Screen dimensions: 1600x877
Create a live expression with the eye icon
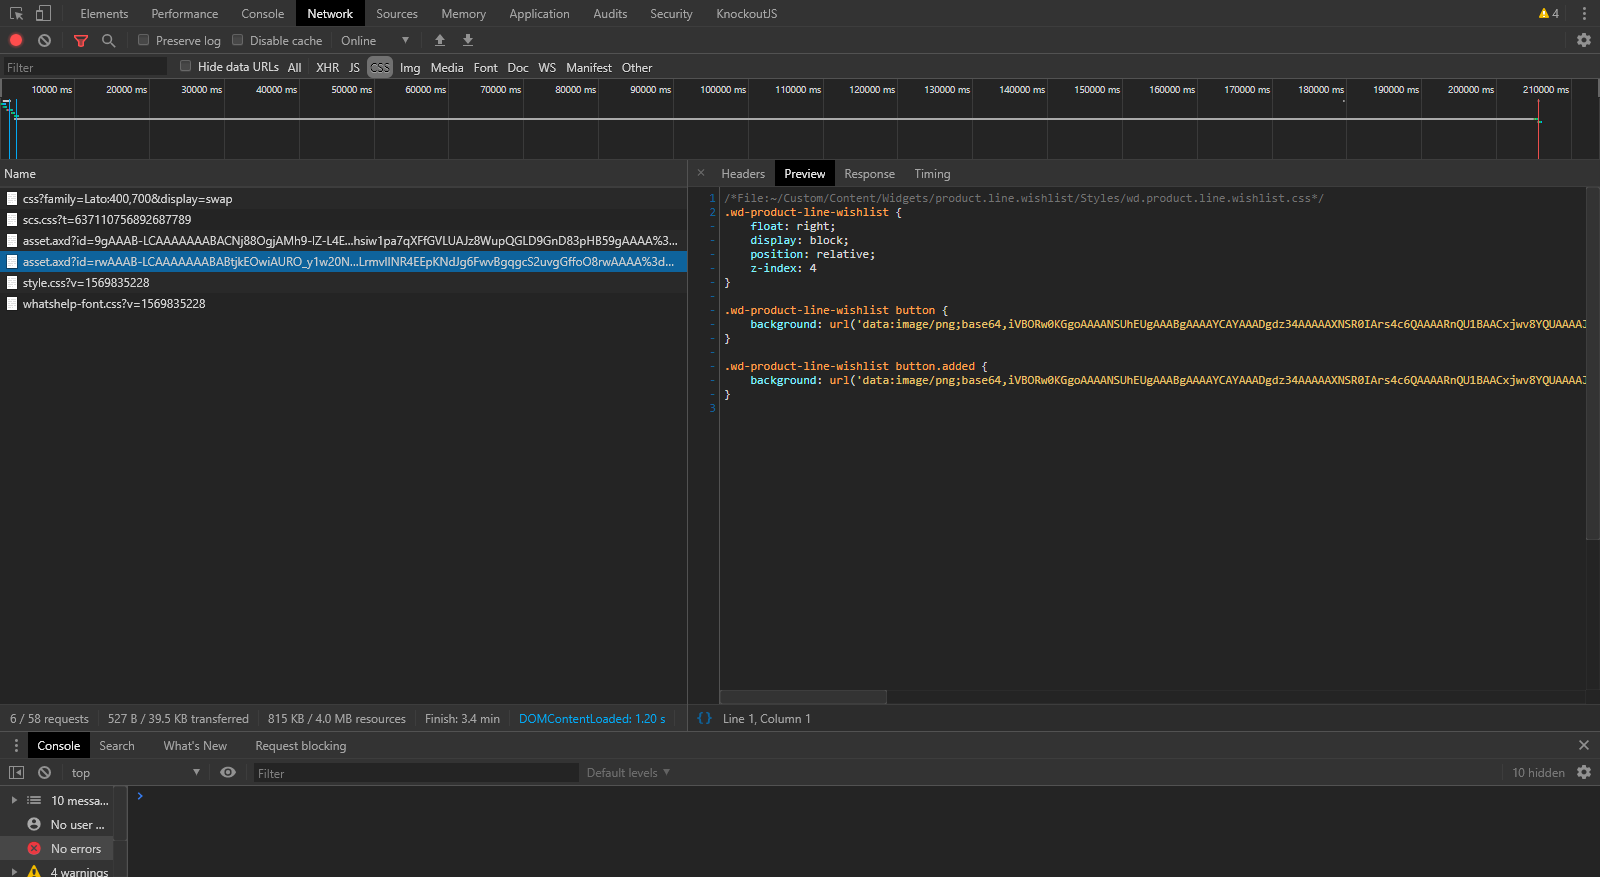228,773
